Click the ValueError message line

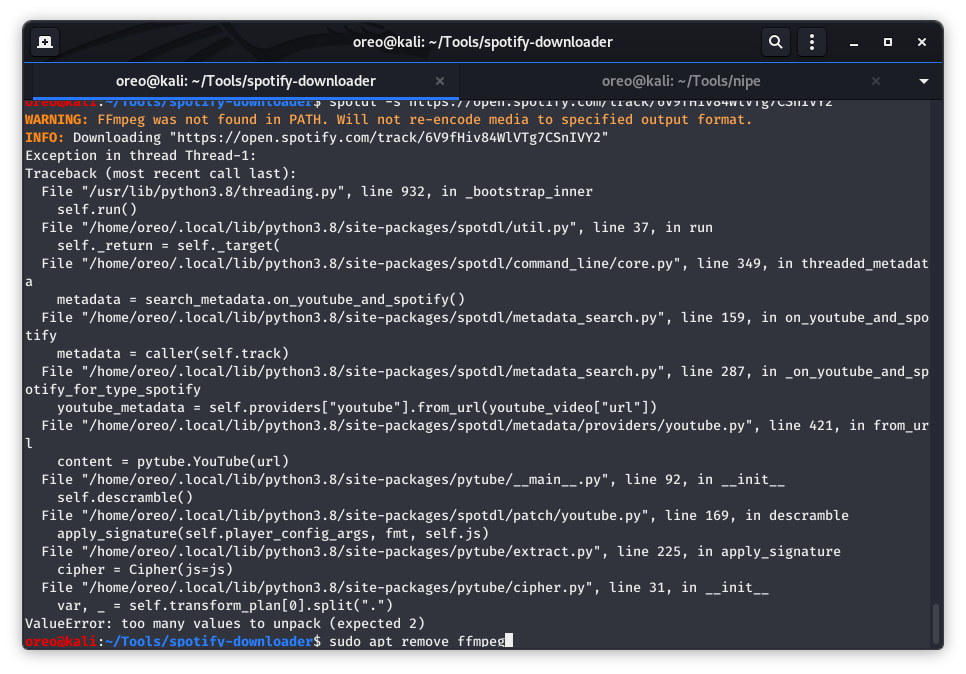tap(225, 623)
